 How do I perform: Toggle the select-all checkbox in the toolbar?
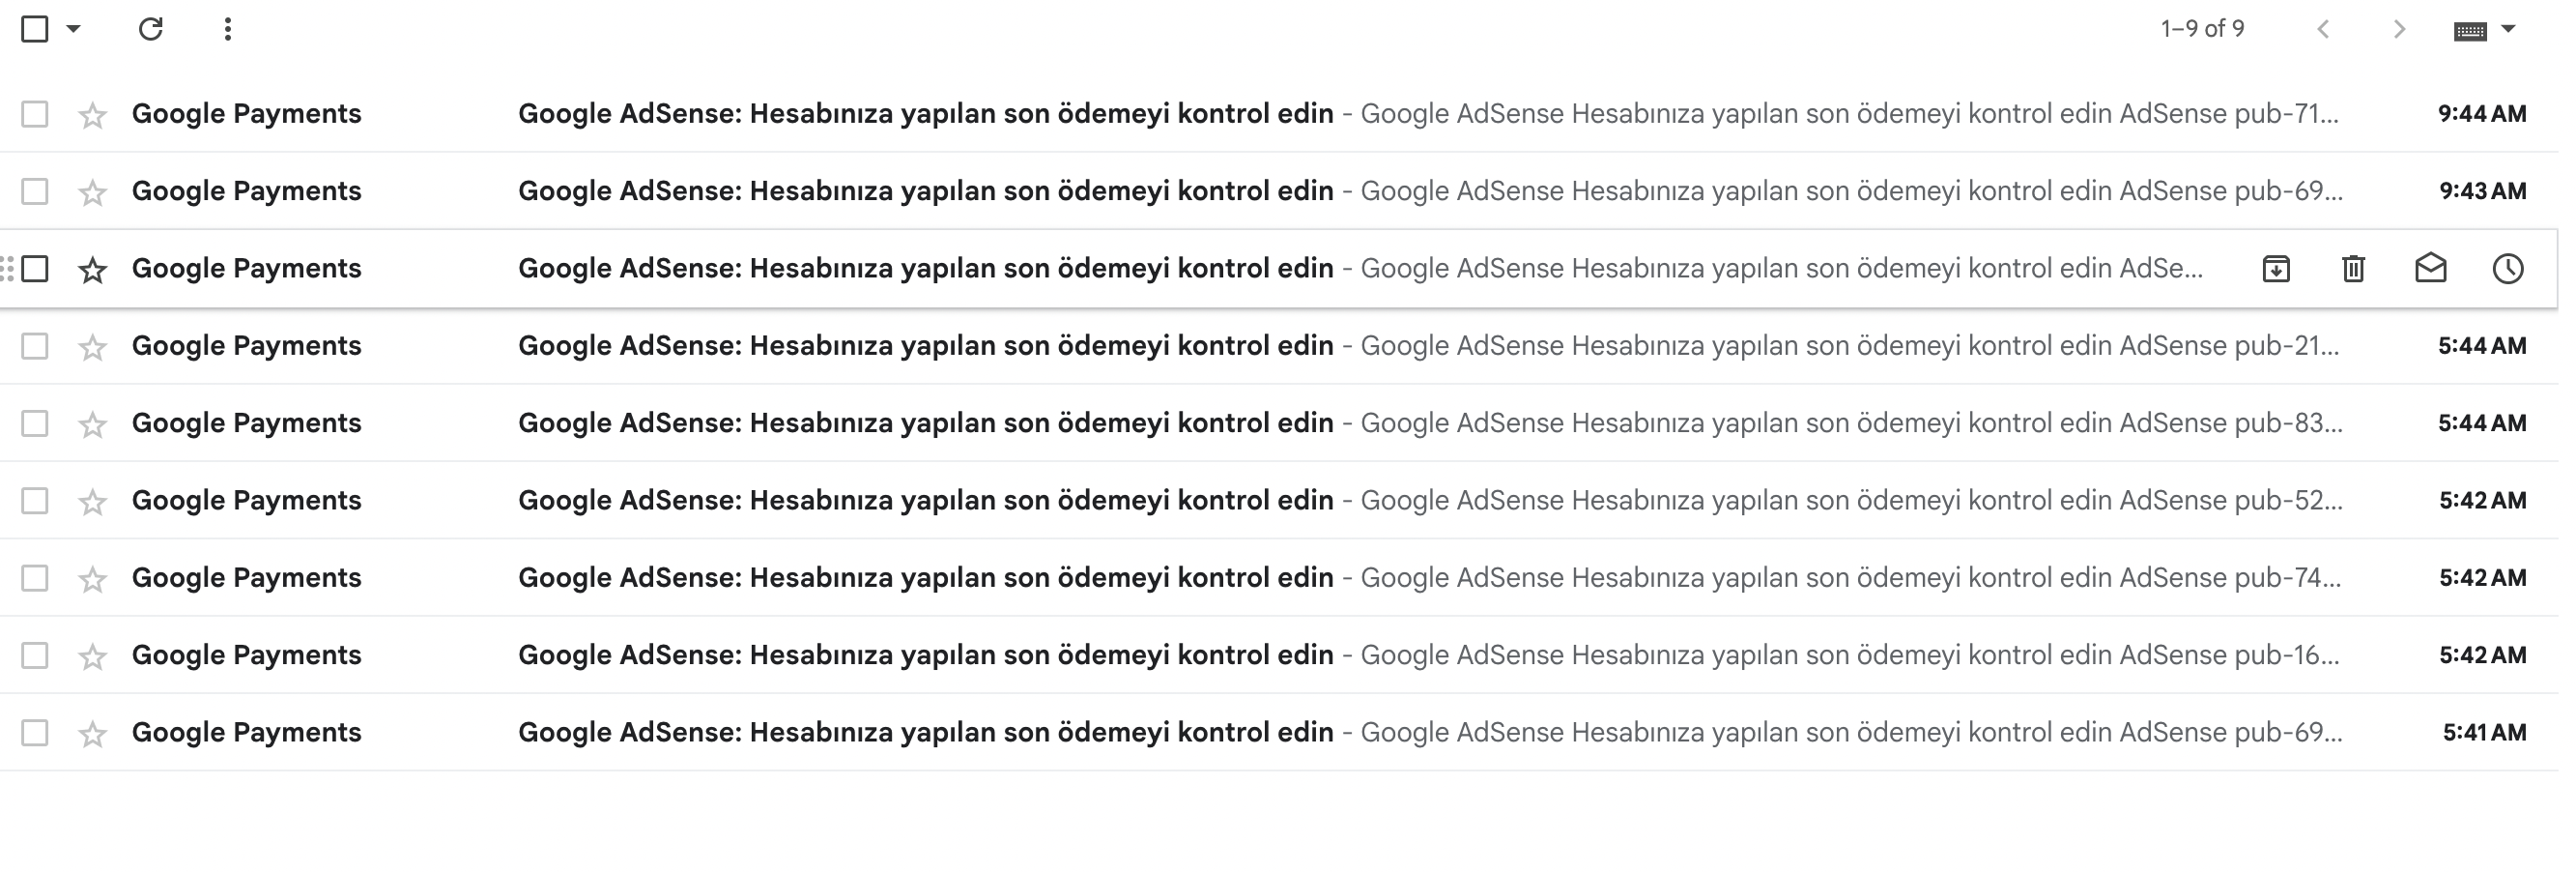click(x=35, y=29)
